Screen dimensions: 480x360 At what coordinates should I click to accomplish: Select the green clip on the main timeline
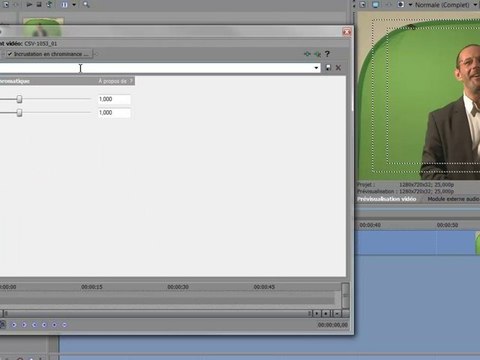pos(477,244)
